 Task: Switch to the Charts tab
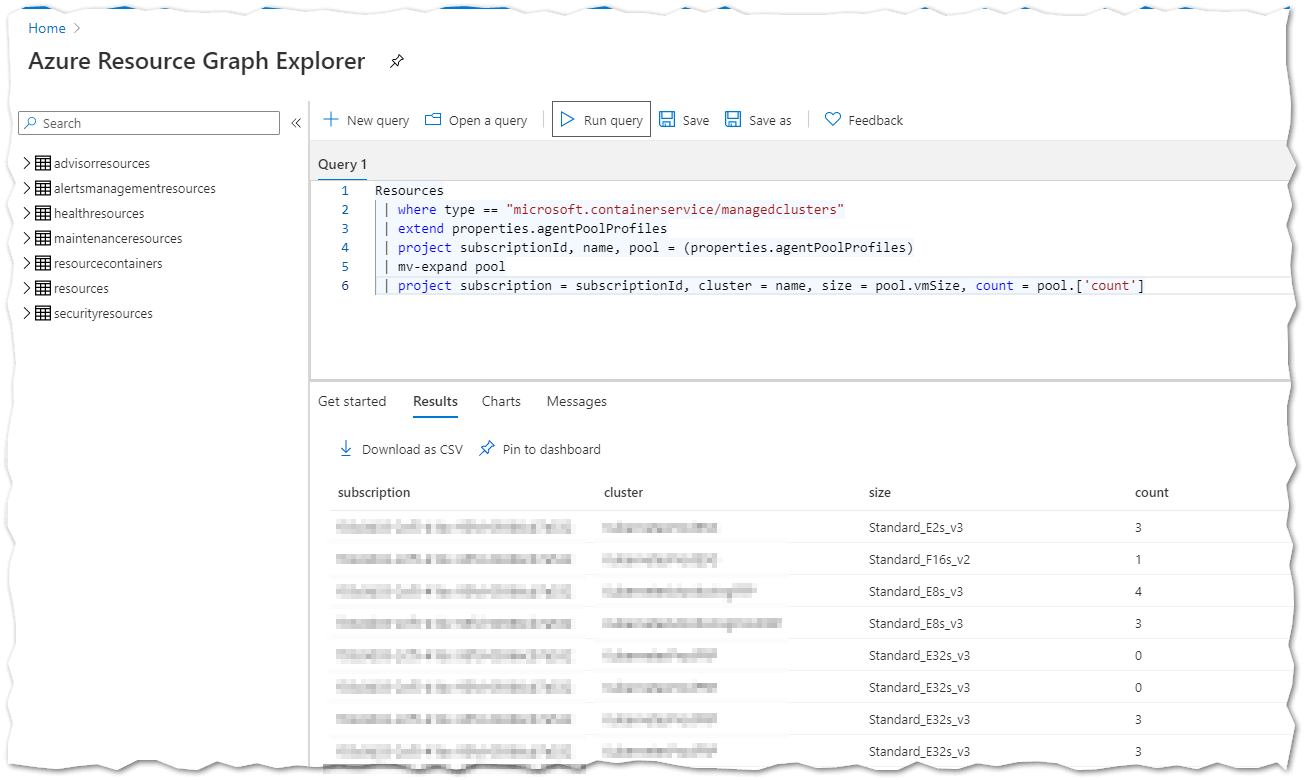point(501,401)
